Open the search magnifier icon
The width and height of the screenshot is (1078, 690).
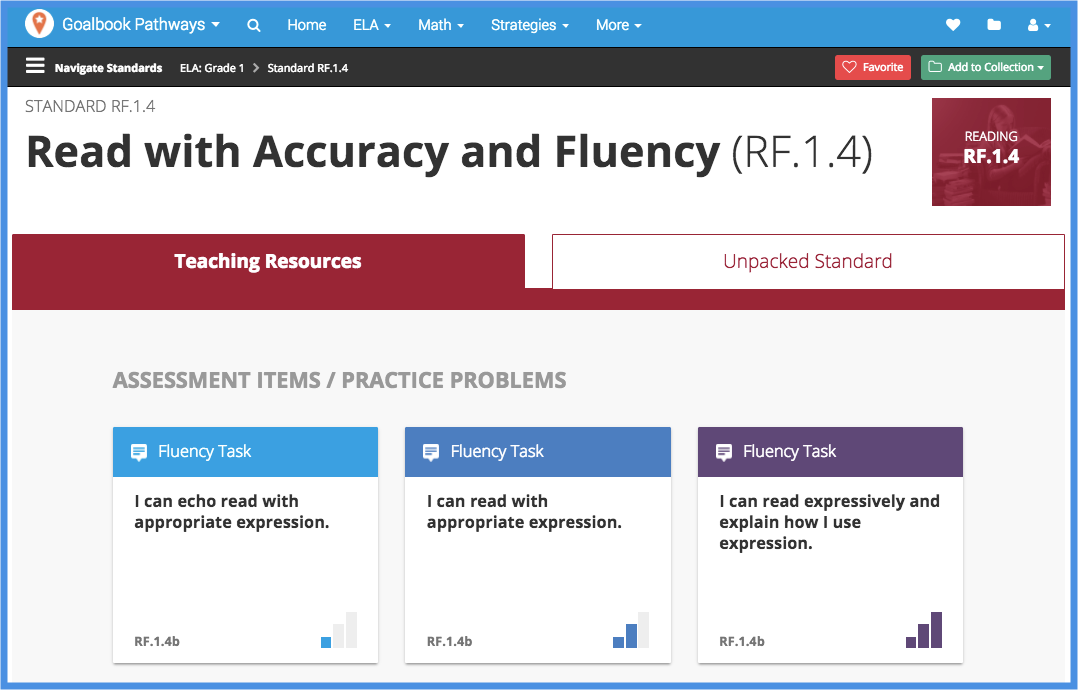[253, 24]
